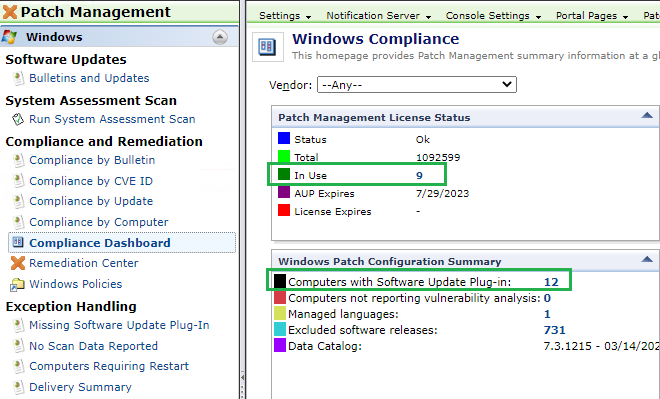Collapse Patch Management License Status panel
Image resolution: width=660 pixels, height=399 pixels.
[x=647, y=116]
